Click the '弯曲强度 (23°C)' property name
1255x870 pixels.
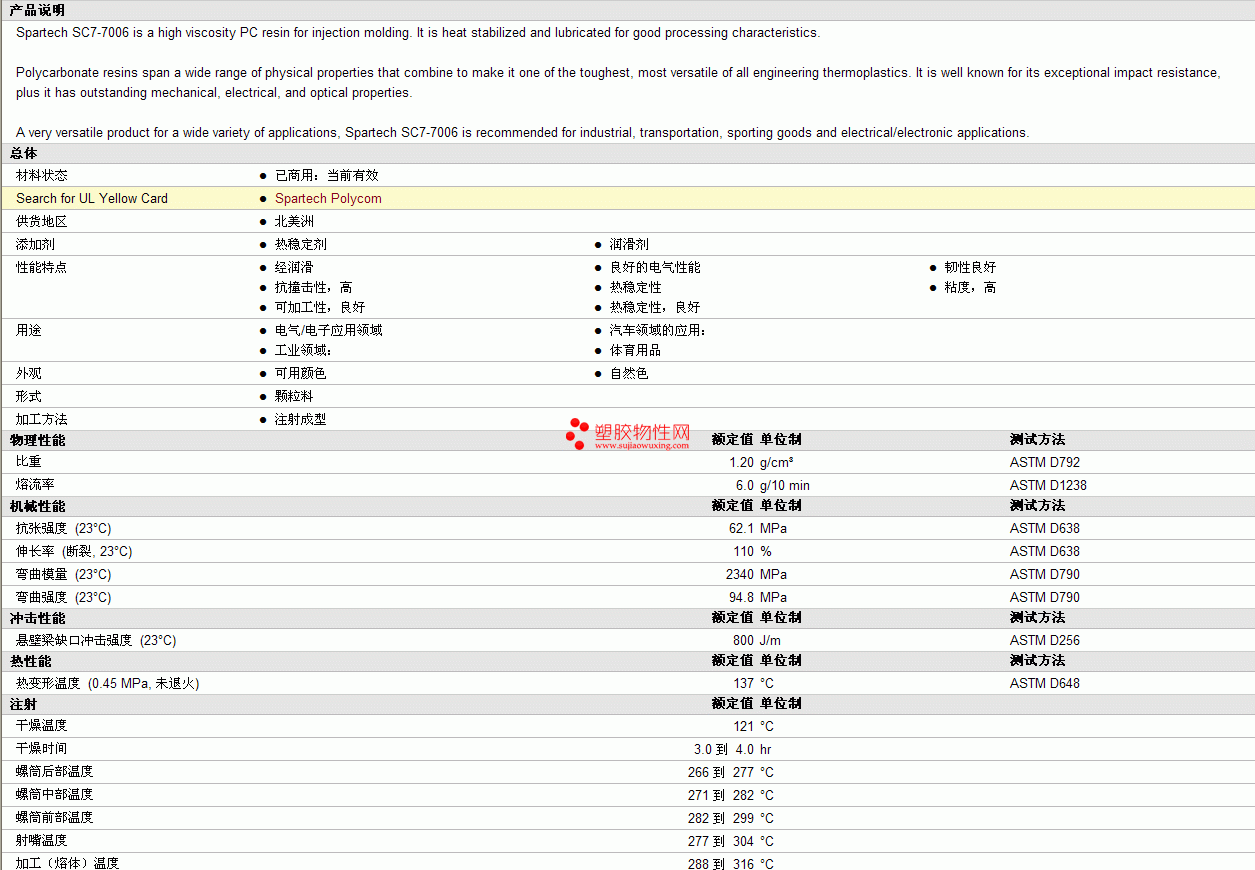click(x=64, y=597)
